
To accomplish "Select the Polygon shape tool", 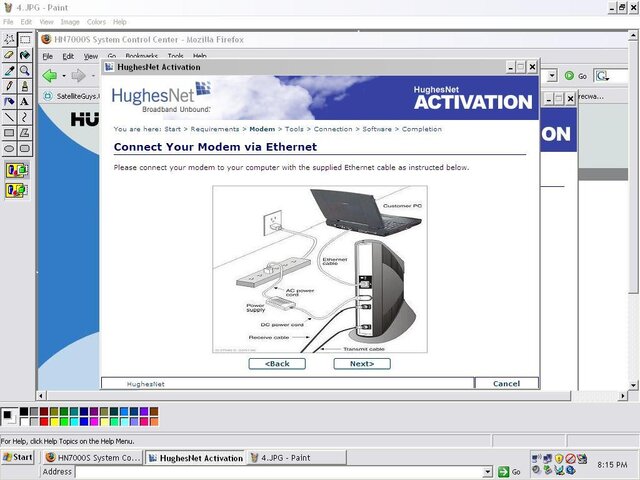I will [25, 133].
